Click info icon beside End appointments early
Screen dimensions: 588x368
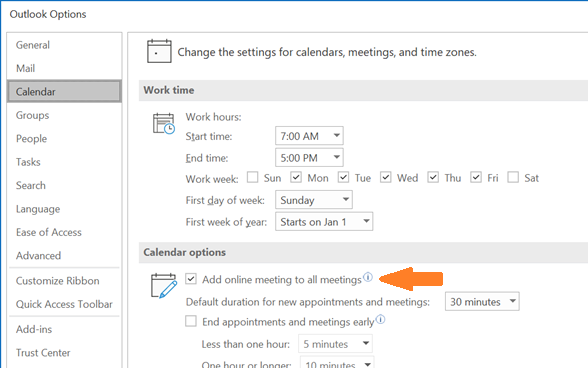(x=380, y=320)
